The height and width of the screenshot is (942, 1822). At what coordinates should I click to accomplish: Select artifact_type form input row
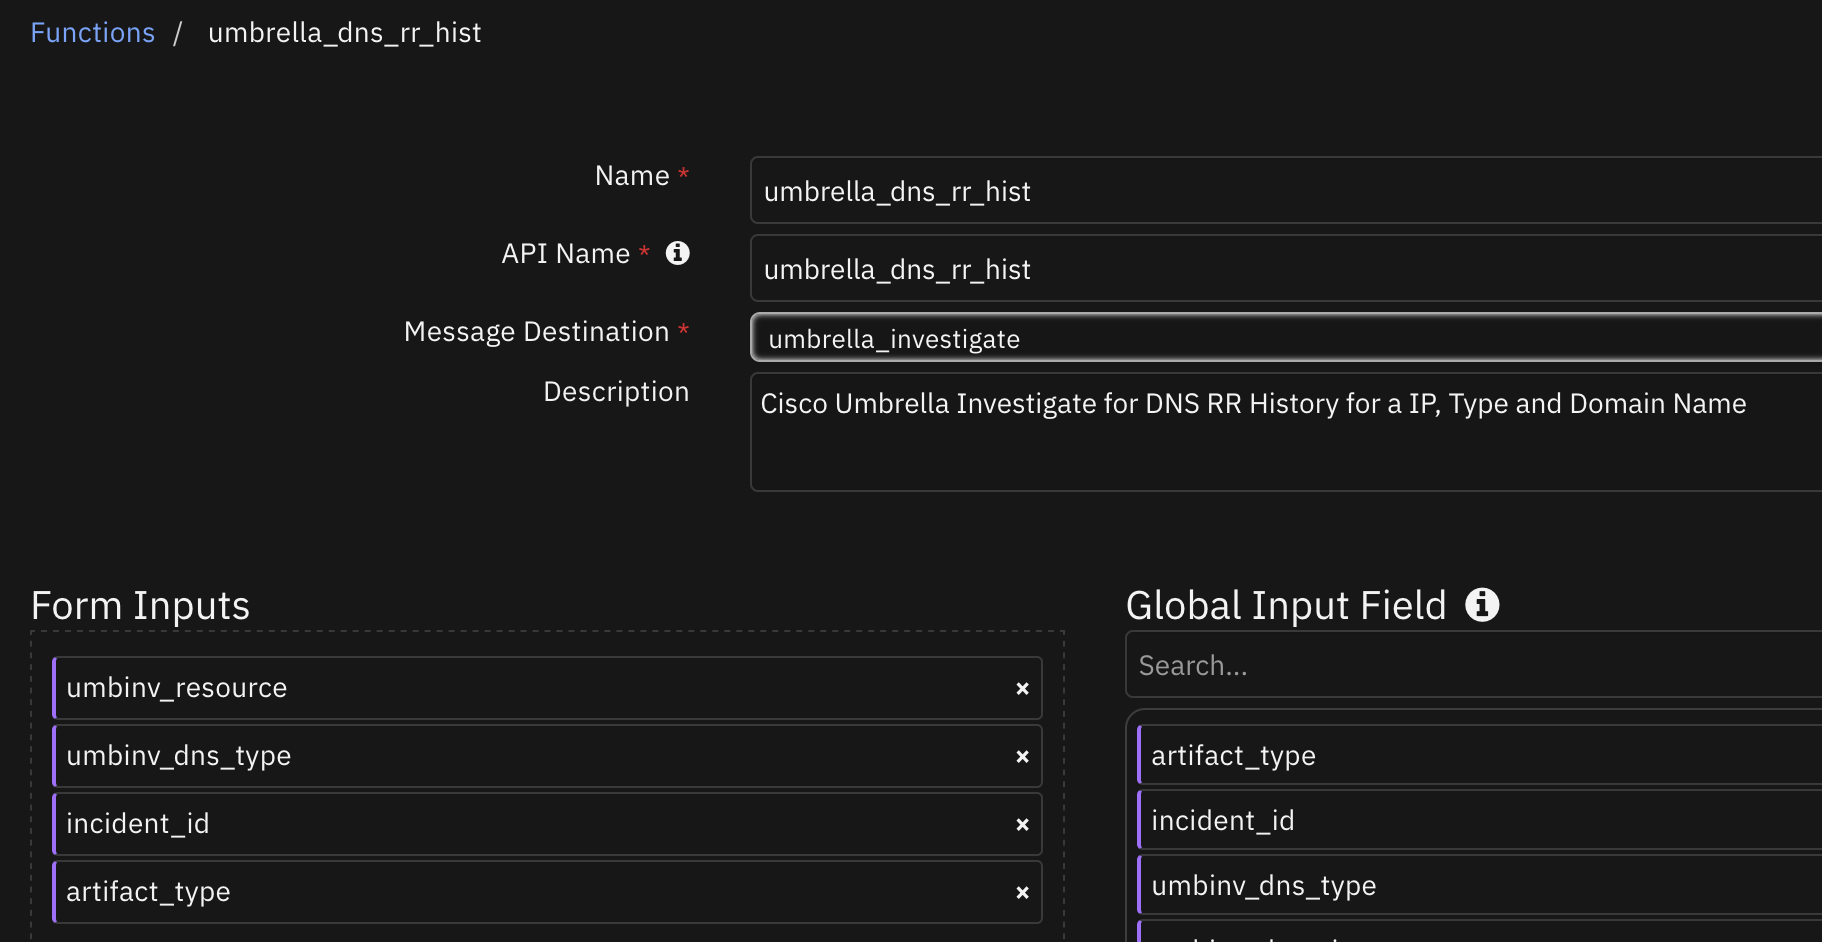coord(547,892)
